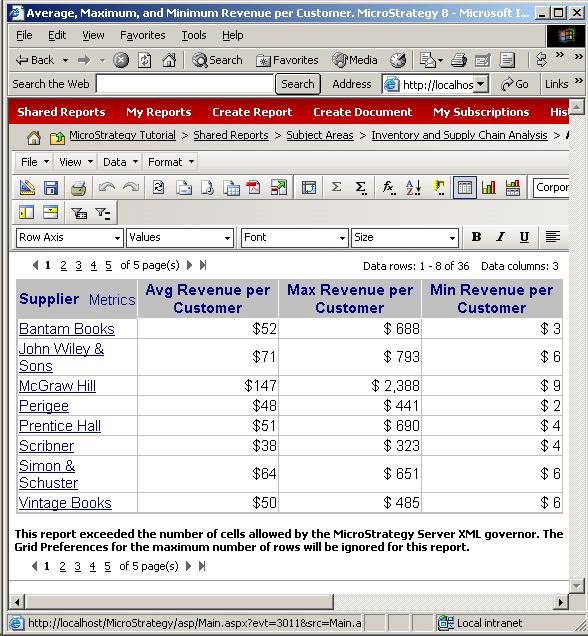Click the Search the Web input field

pos(185,84)
